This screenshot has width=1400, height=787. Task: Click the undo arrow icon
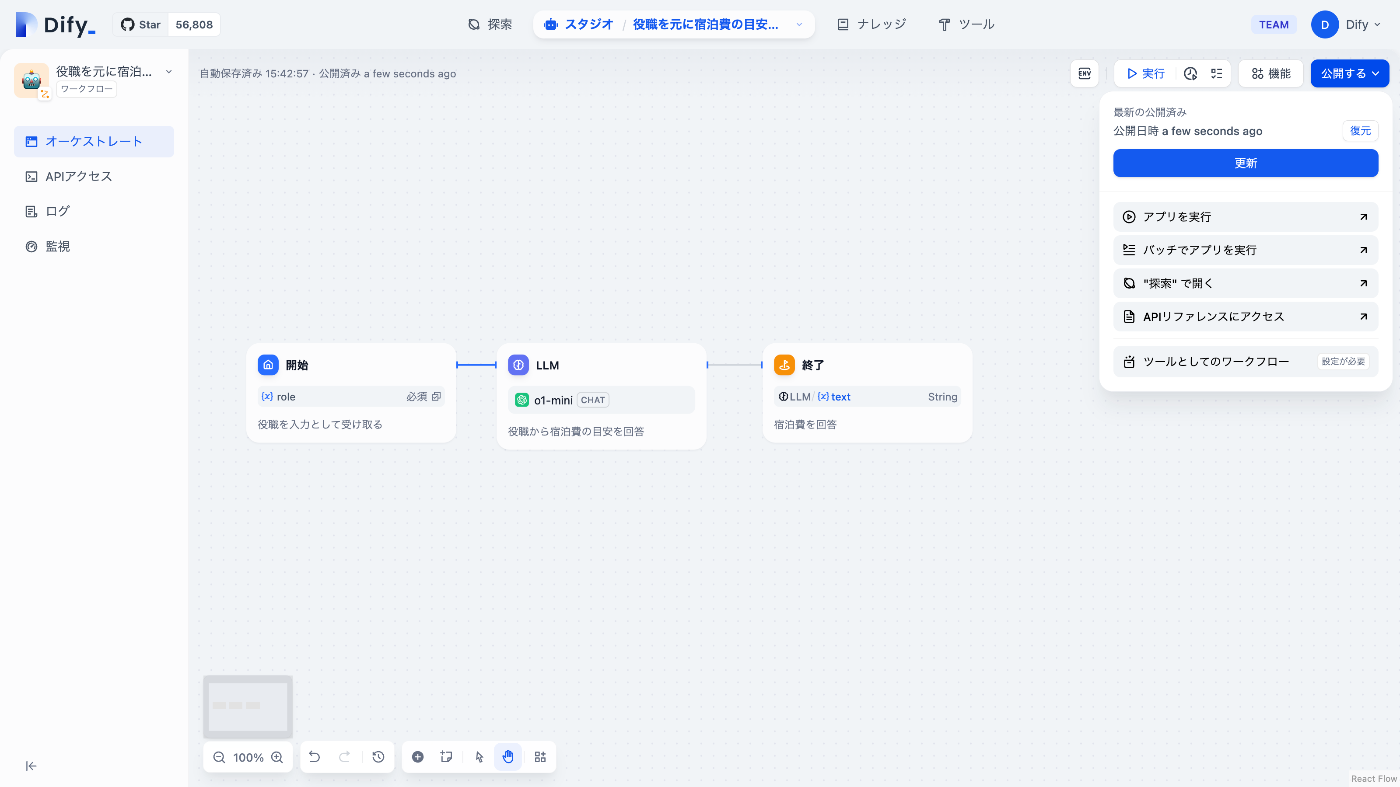tap(314, 757)
